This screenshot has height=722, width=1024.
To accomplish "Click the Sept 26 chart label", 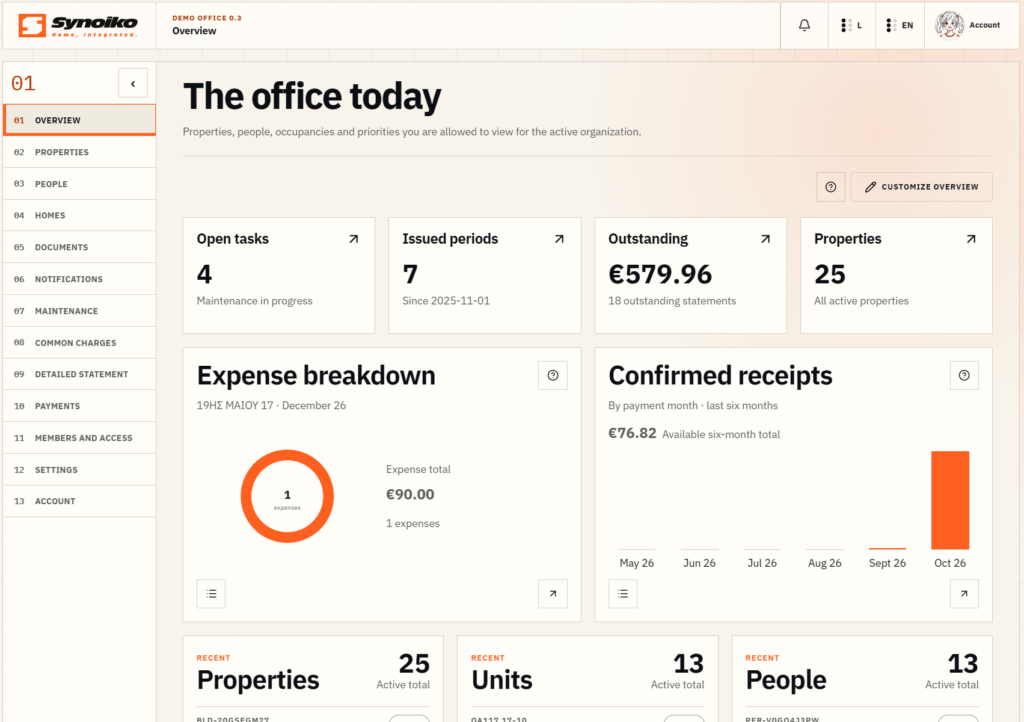I will (x=887, y=563).
